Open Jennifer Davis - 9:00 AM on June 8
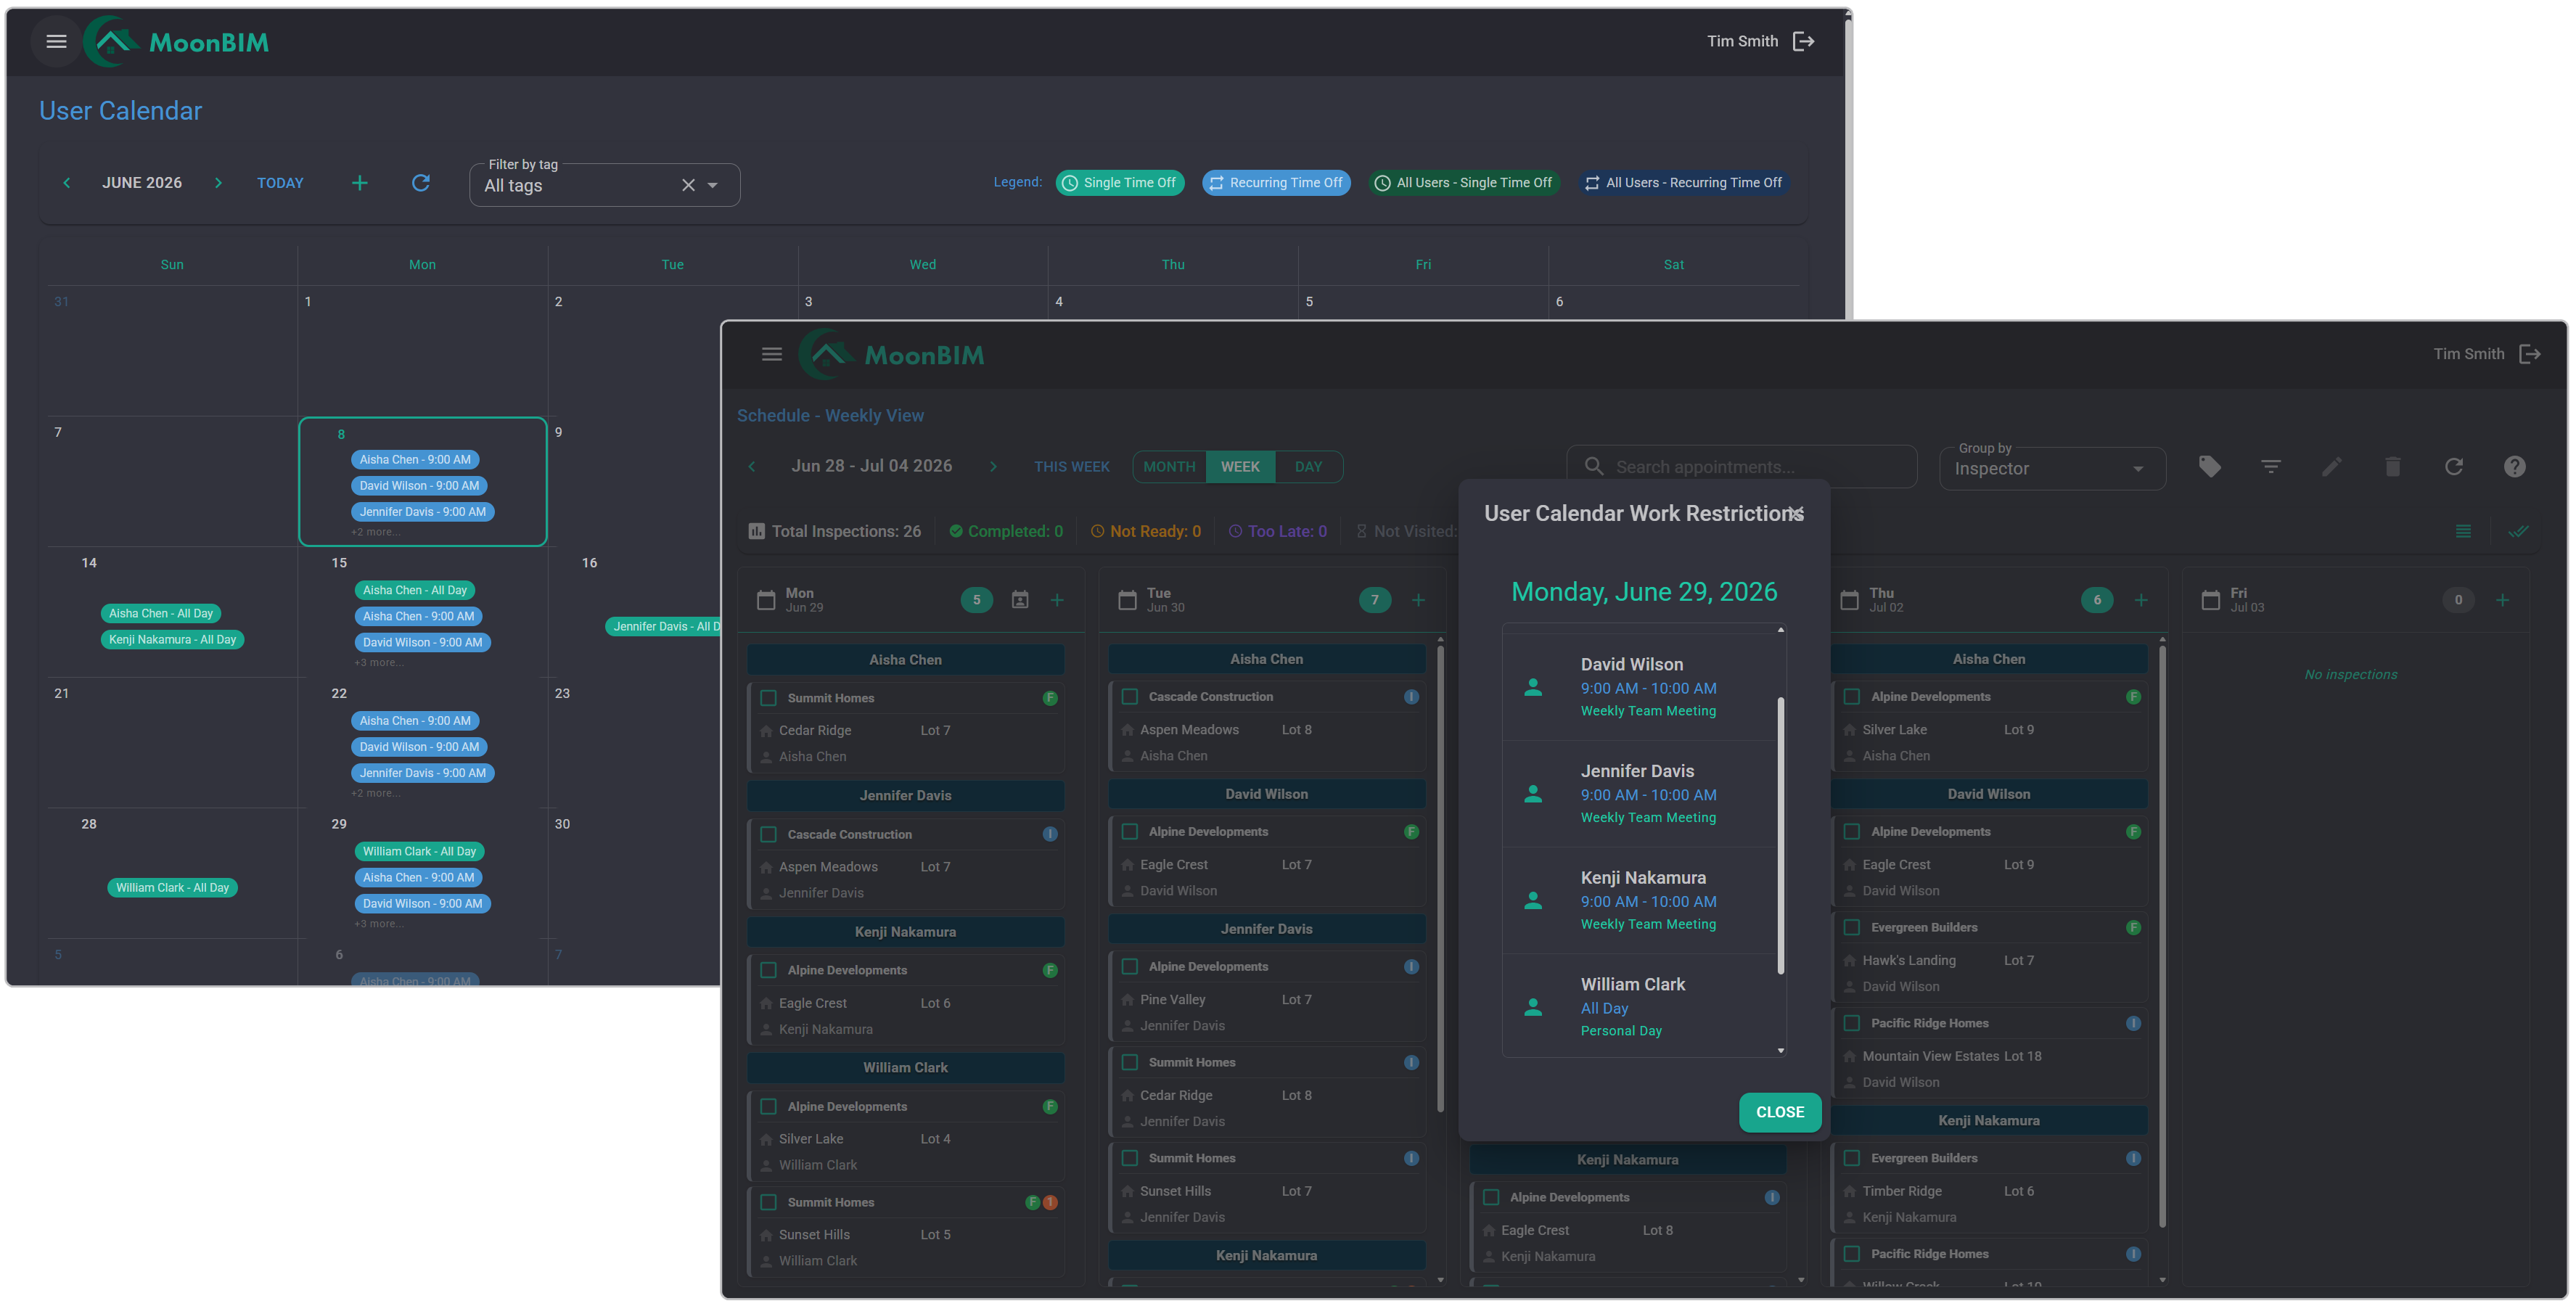 pos(422,512)
